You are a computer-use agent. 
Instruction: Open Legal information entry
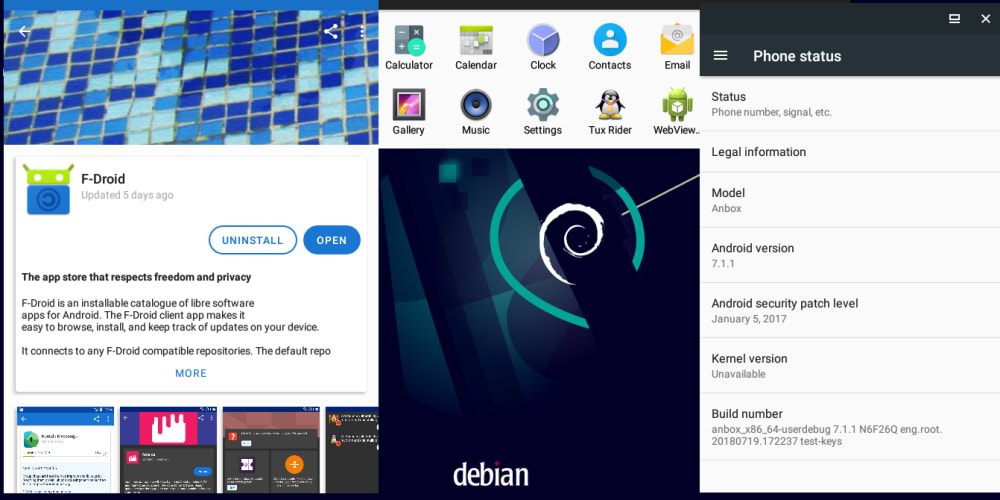[x=849, y=152]
